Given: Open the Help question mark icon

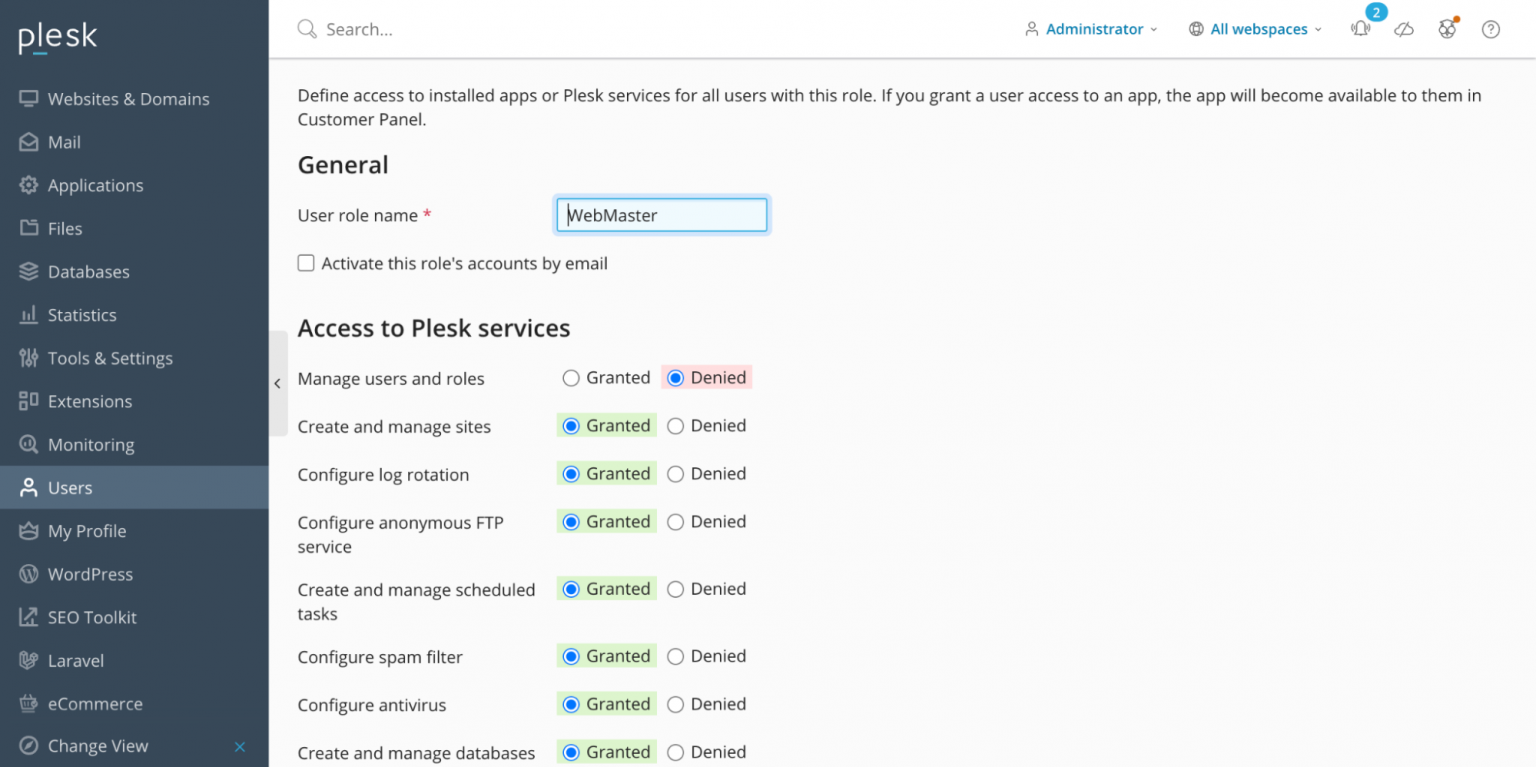Looking at the screenshot, I should (1491, 29).
